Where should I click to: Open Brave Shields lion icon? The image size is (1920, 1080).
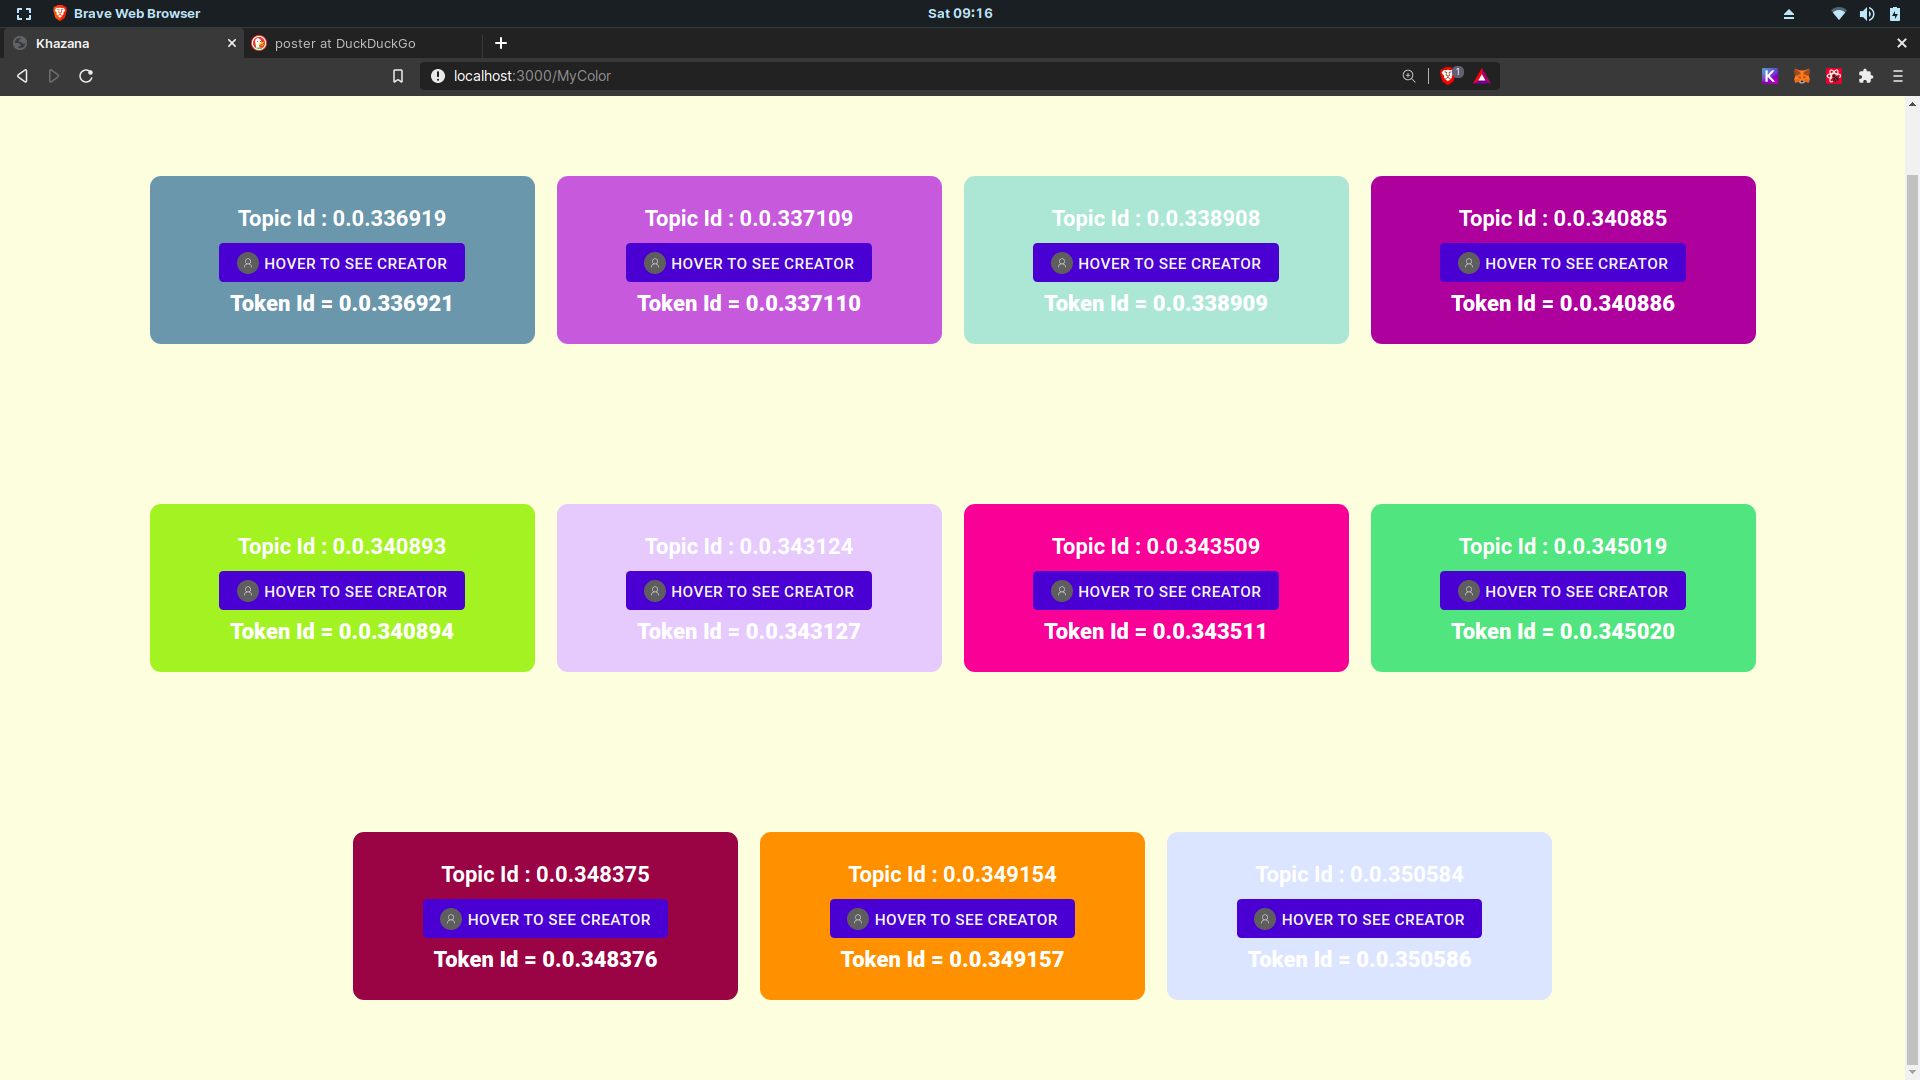point(1447,76)
